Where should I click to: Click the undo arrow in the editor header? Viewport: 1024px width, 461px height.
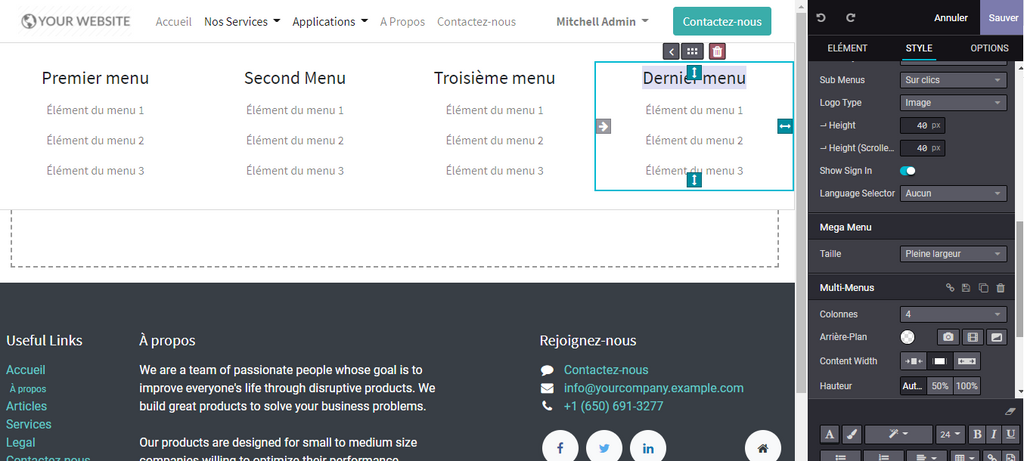click(x=822, y=18)
